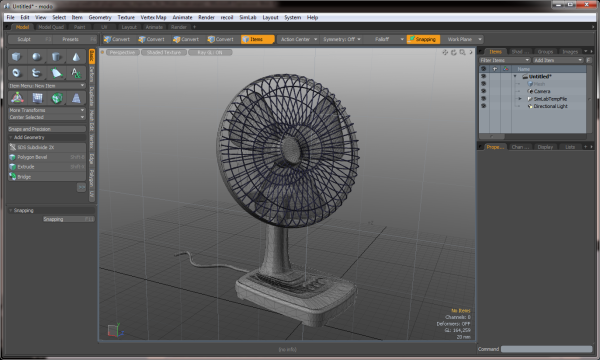Click the transform tool icon

pos(17,98)
